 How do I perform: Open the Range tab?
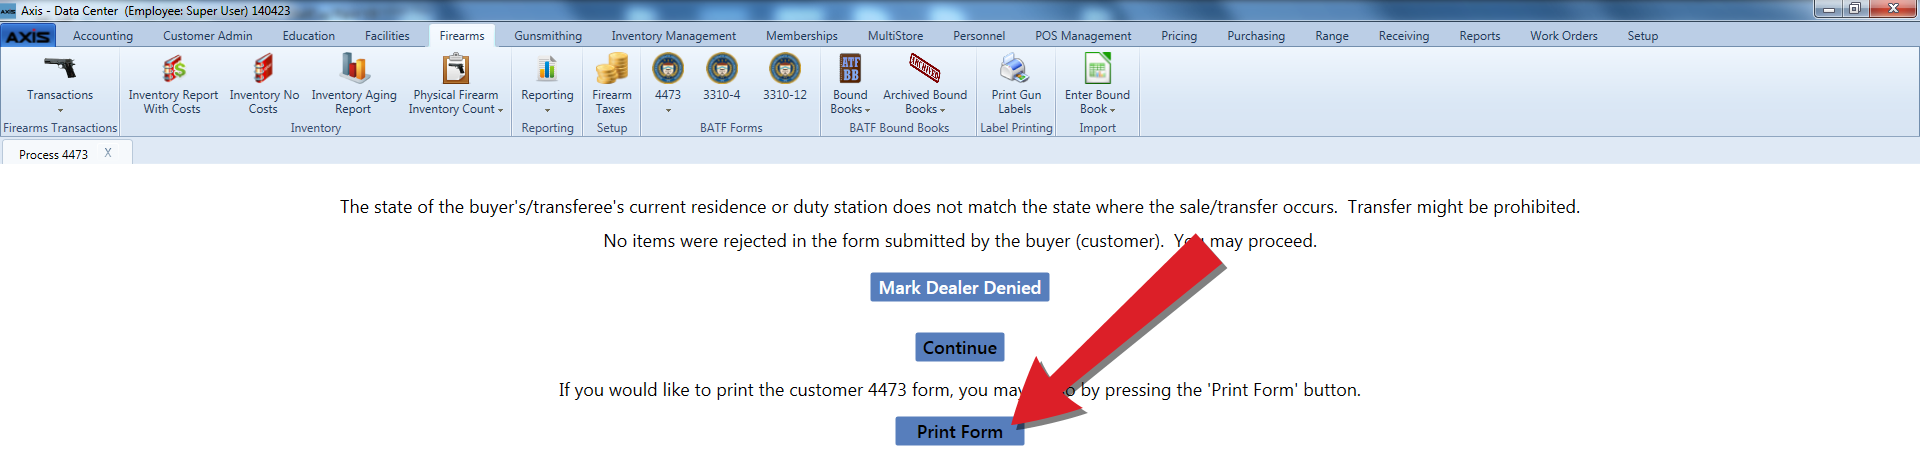[x=1332, y=36]
